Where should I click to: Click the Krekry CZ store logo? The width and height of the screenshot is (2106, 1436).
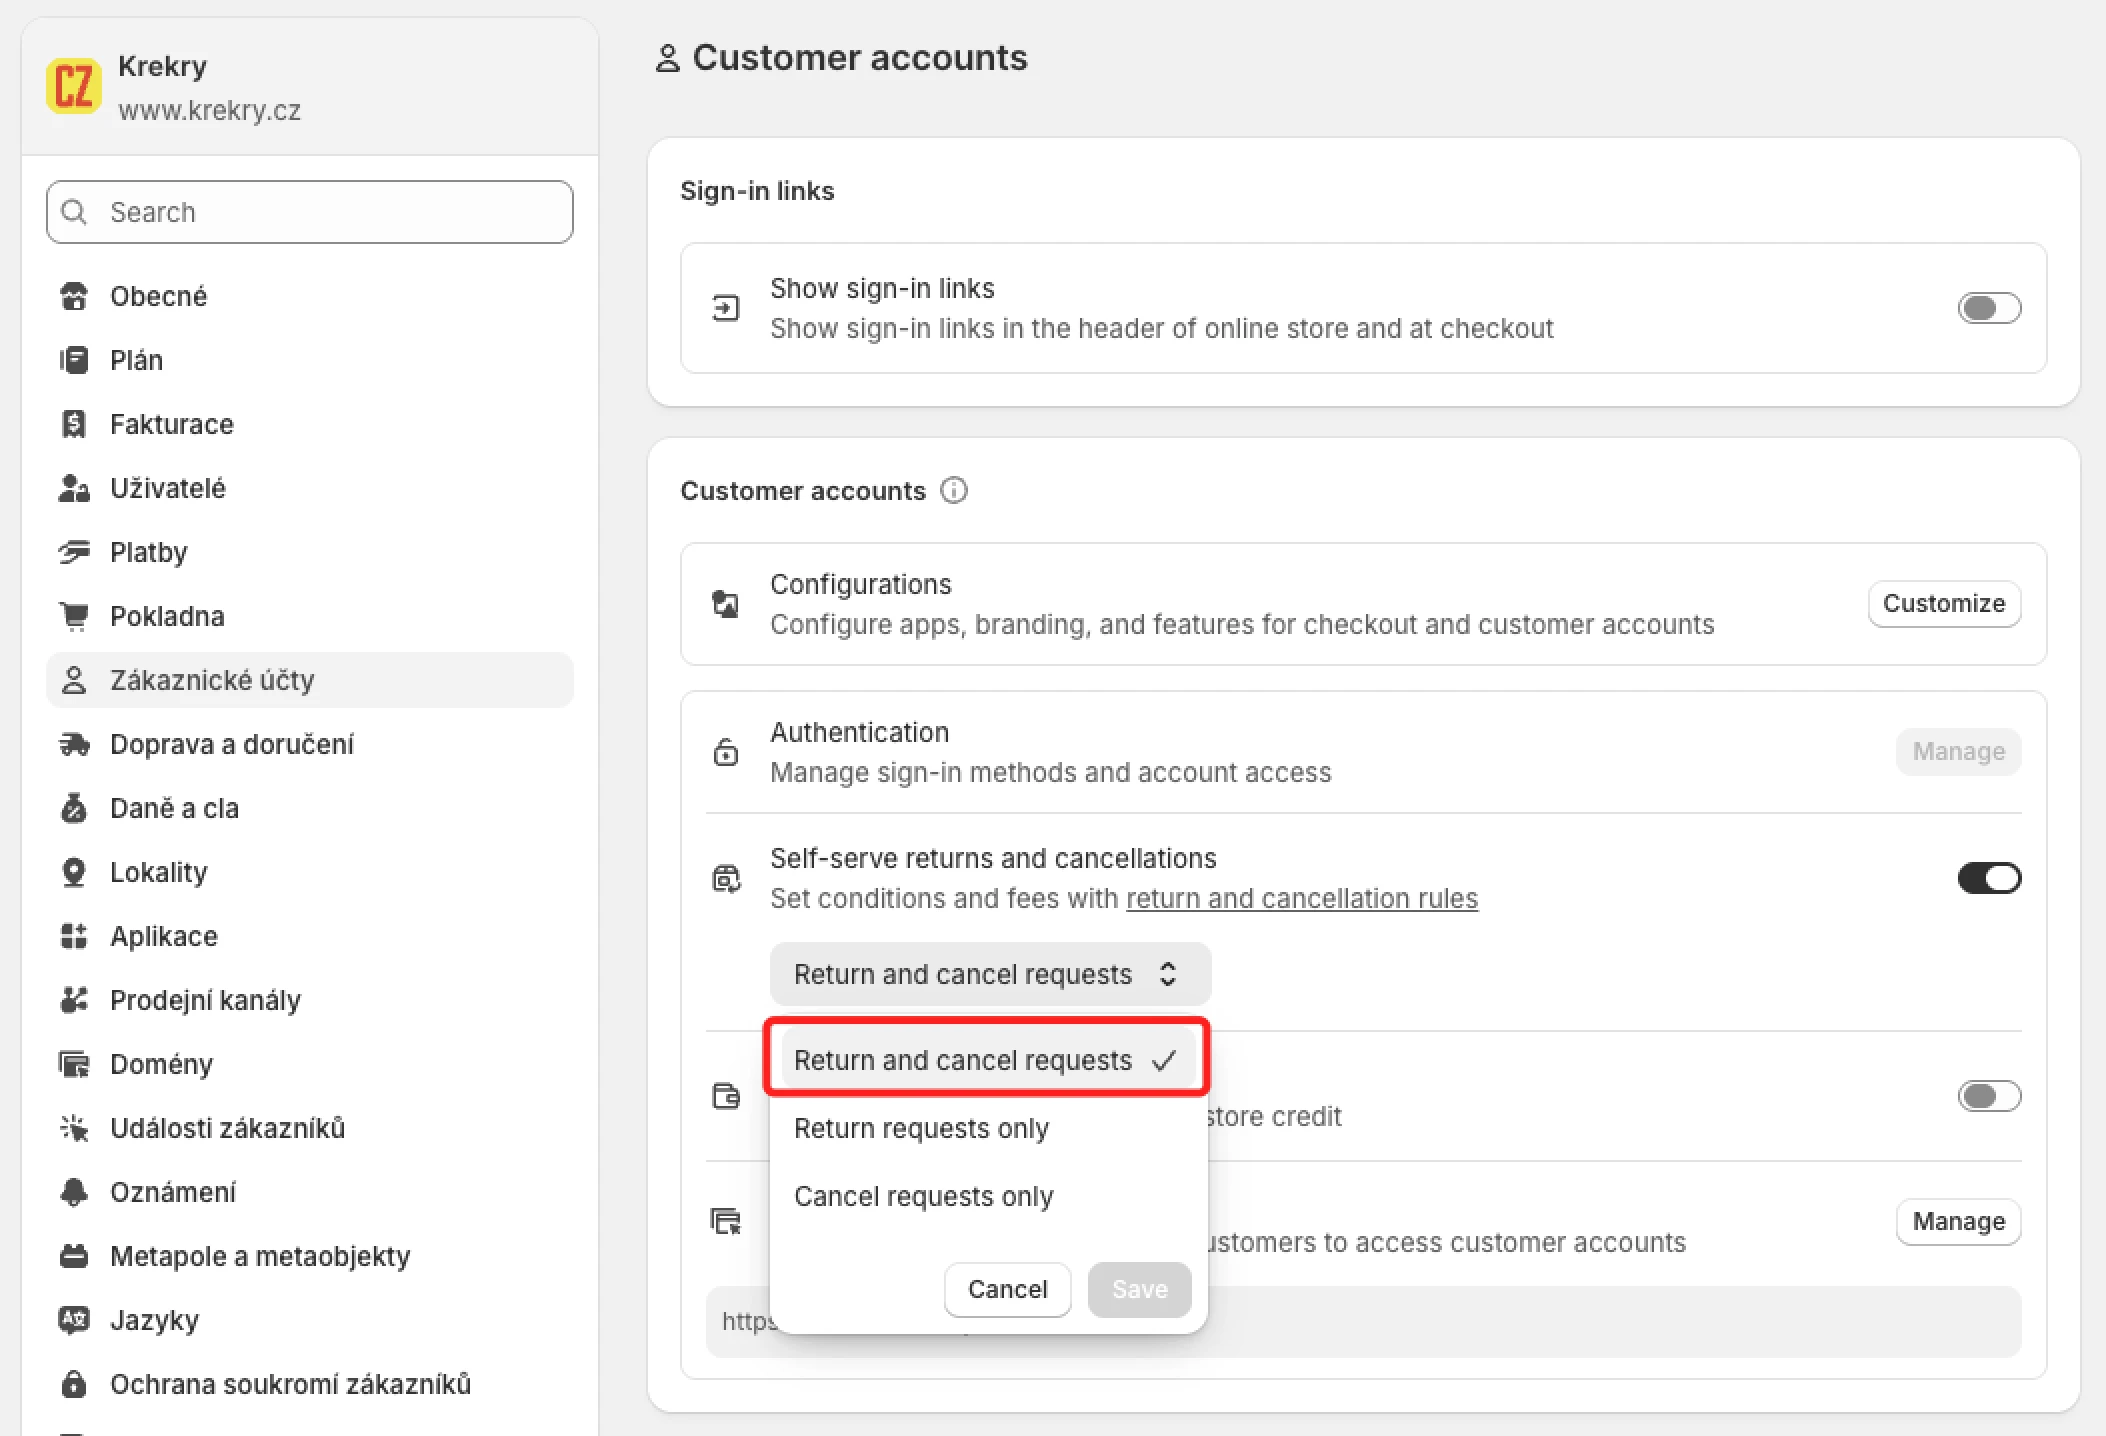pos(74,86)
